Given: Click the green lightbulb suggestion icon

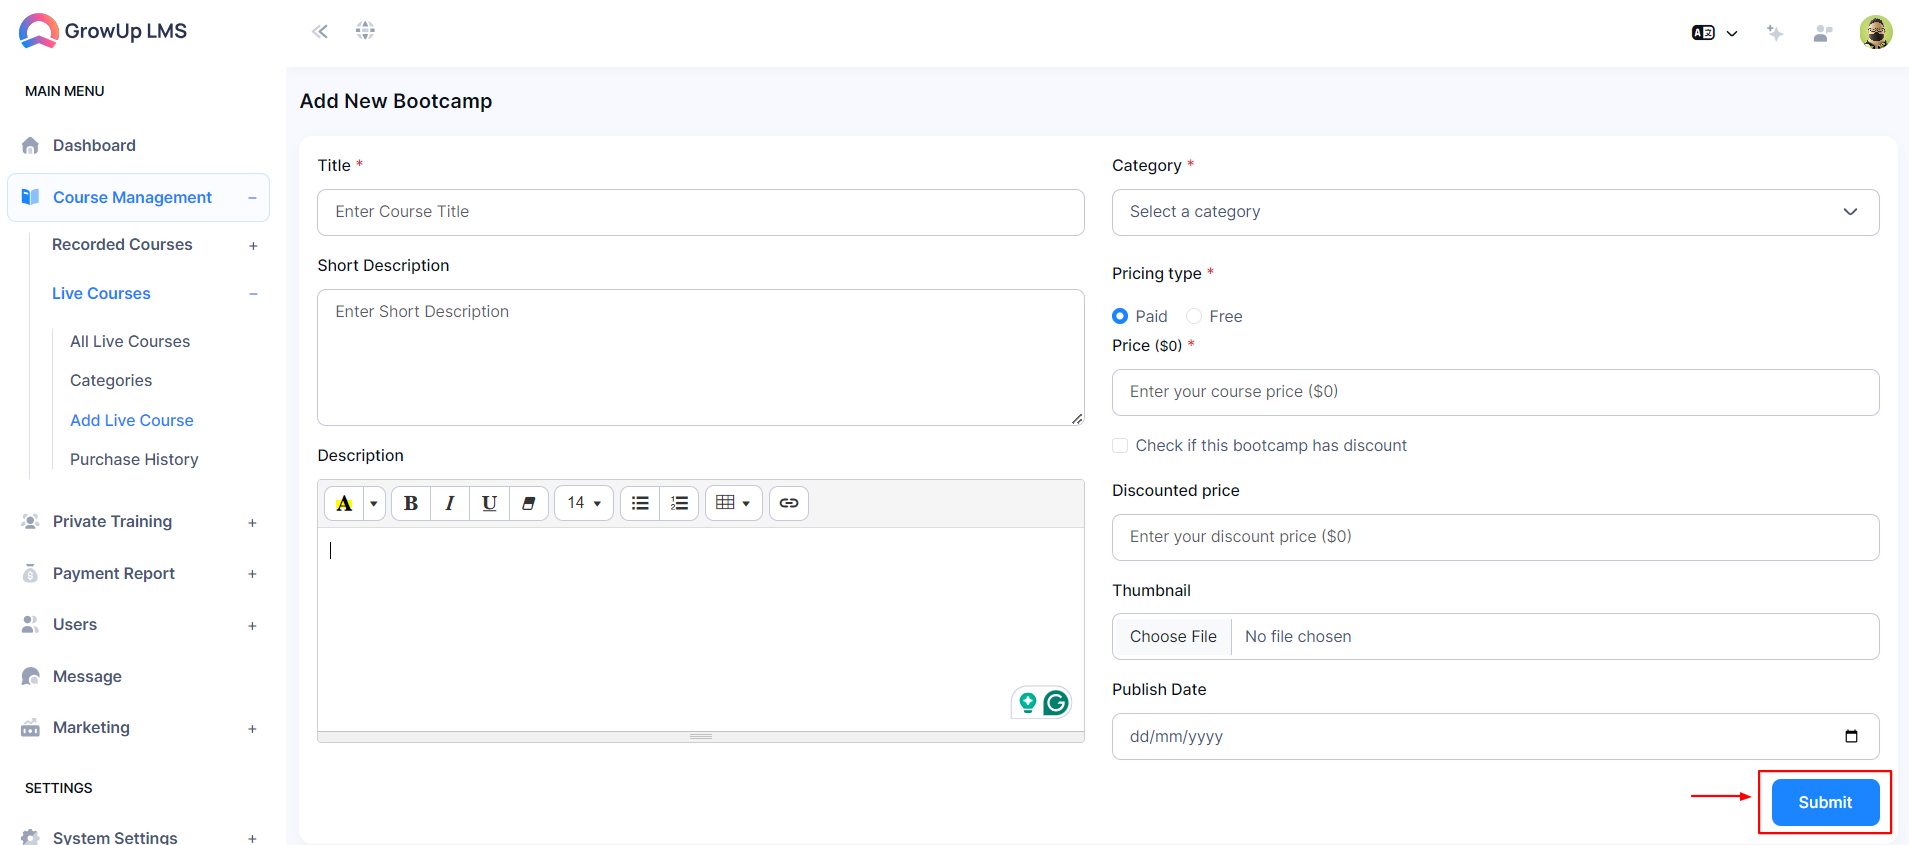Looking at the screenshot, I should 1027,703.
